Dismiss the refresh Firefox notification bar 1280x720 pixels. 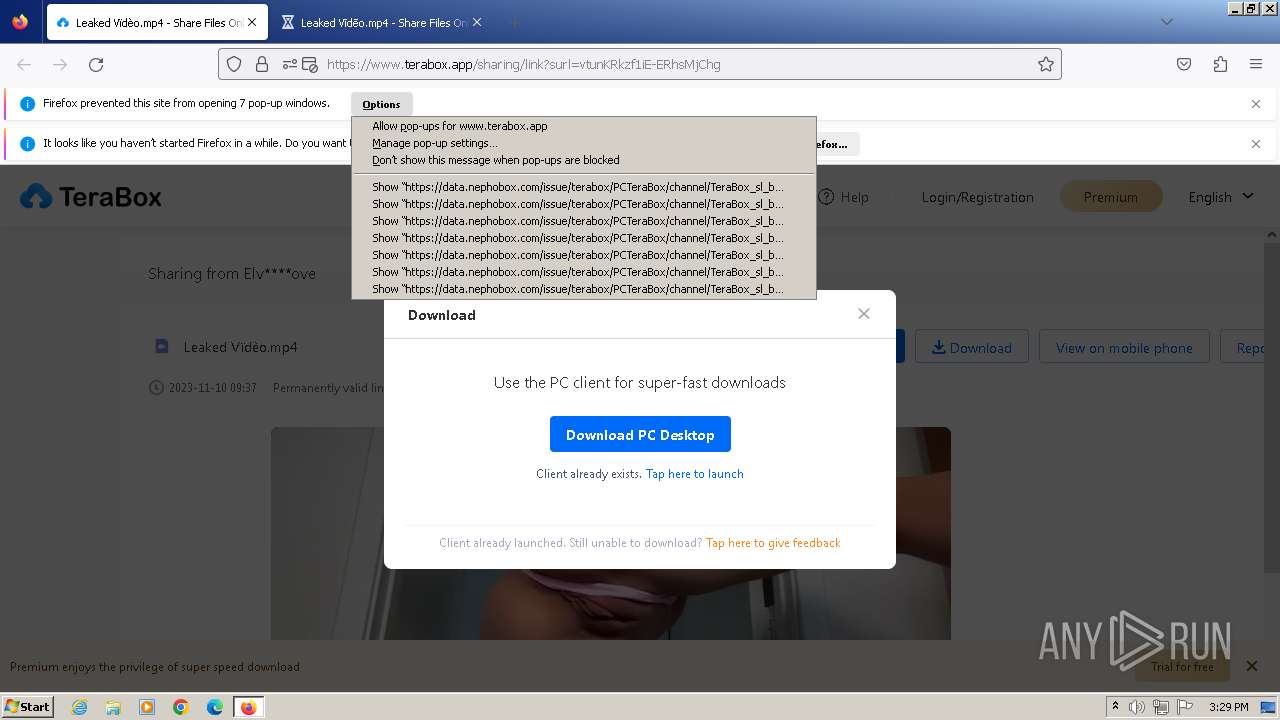[1256, 144]
